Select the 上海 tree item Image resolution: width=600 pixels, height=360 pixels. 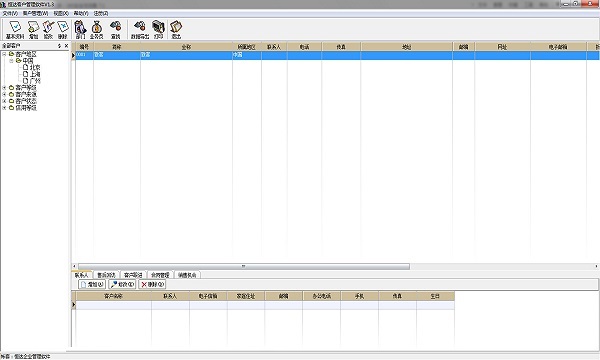35,74
